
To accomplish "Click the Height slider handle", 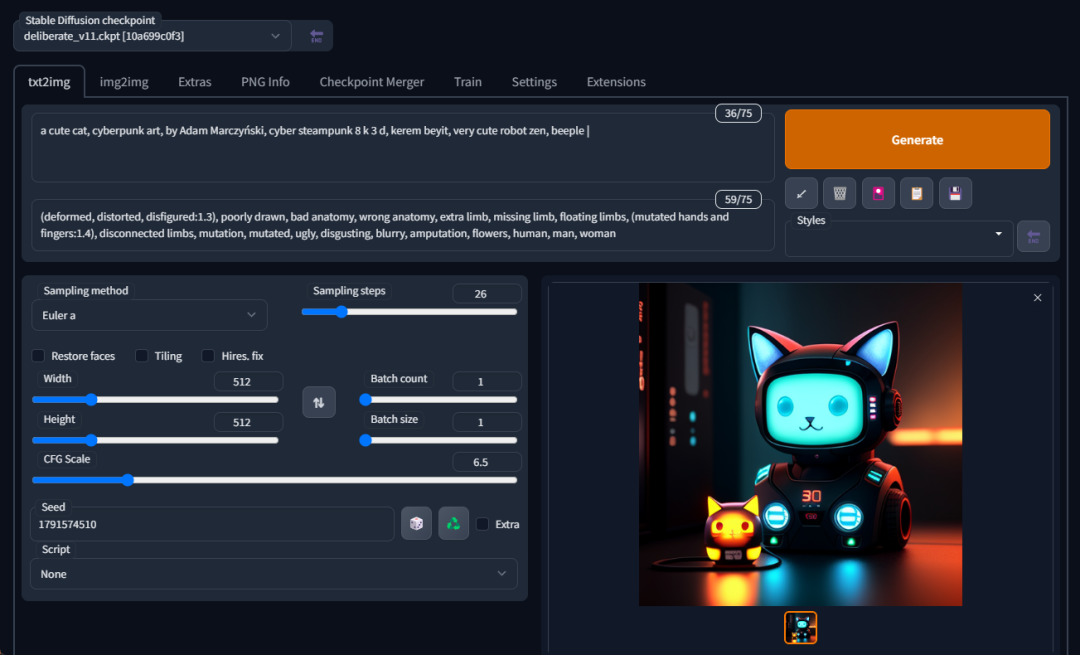I will [x=91, y=440].
